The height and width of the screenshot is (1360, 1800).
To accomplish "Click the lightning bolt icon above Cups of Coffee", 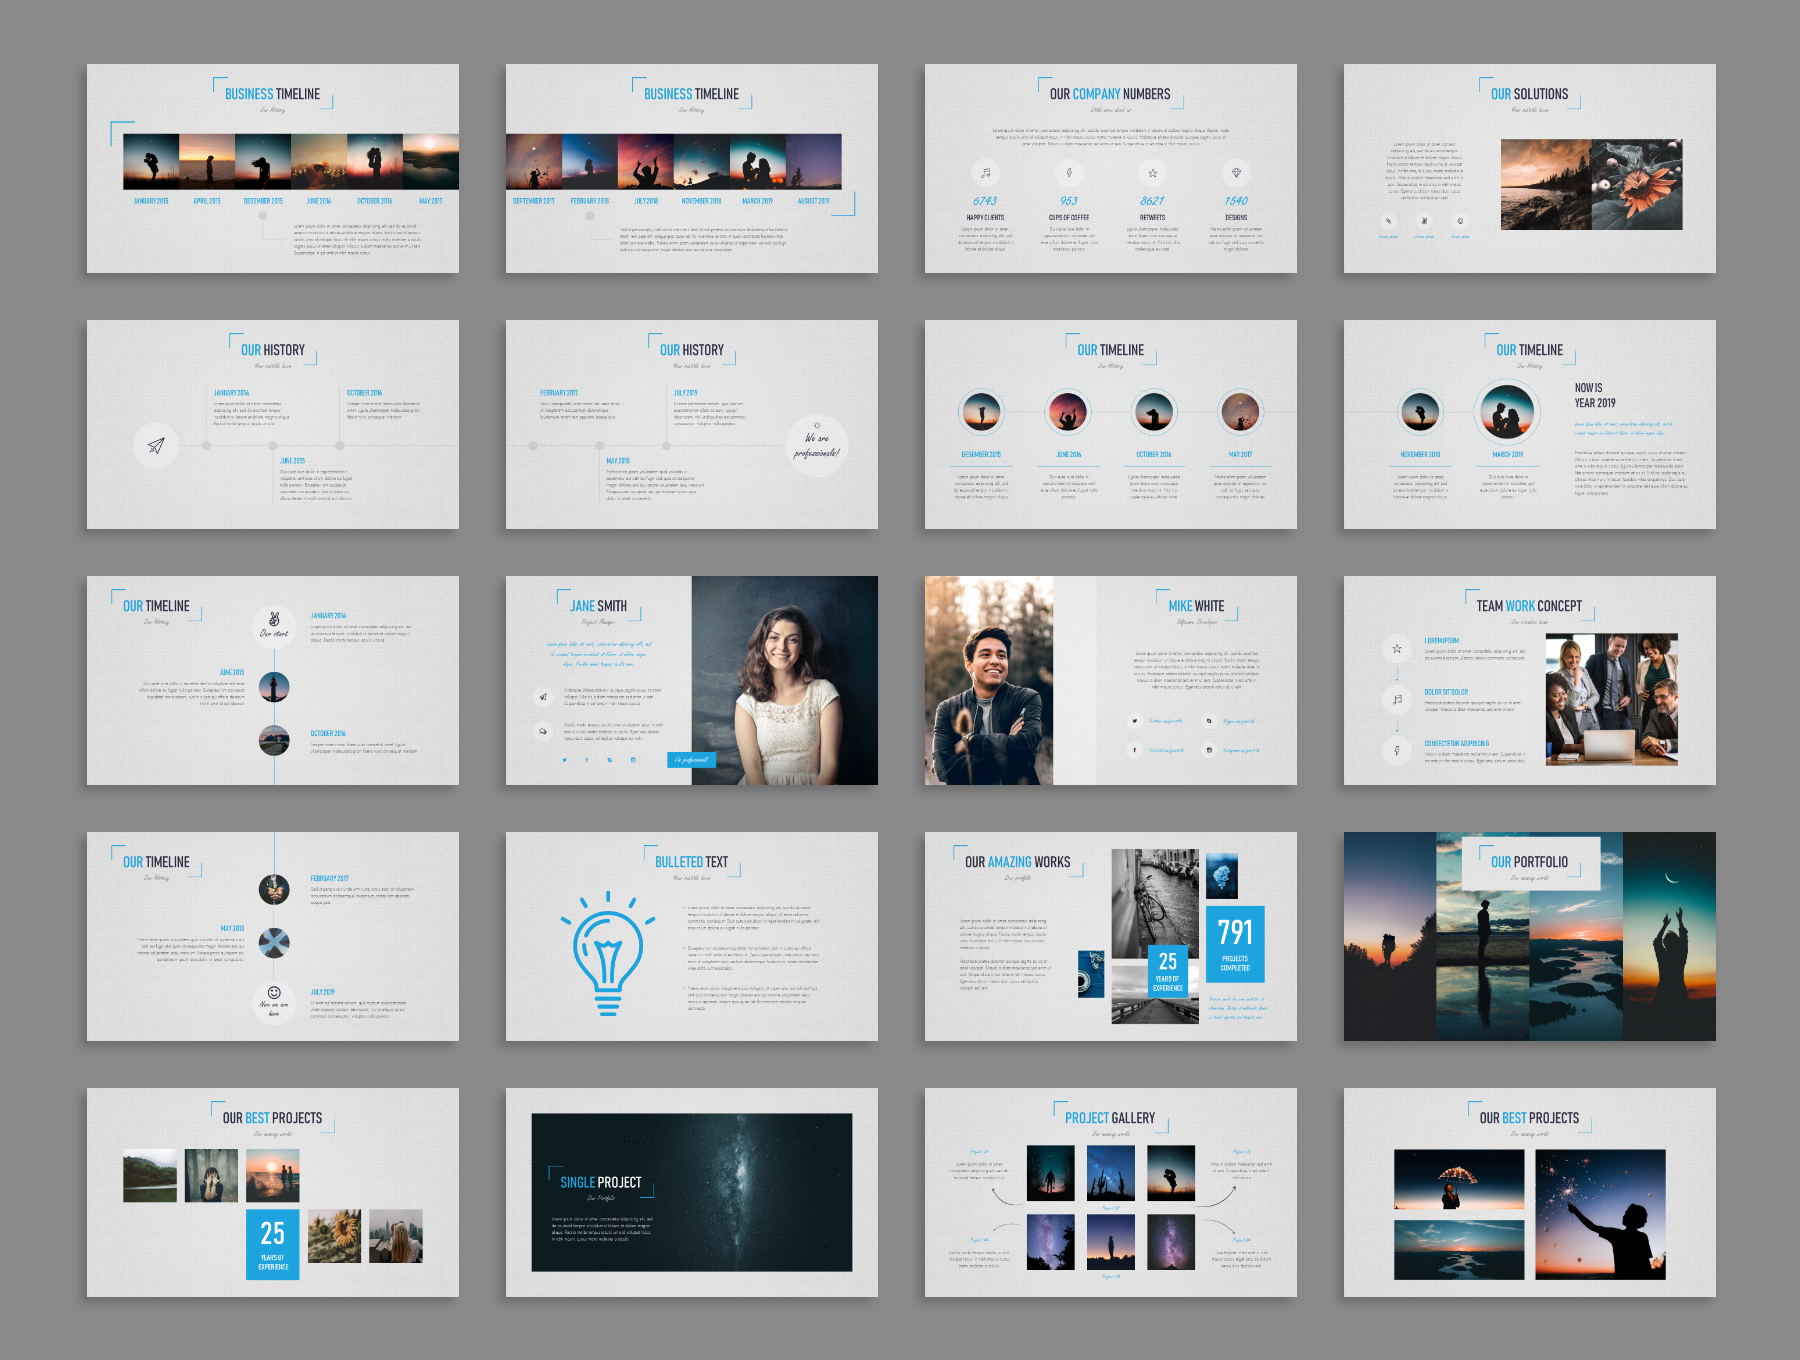I will coord(1069,173).
